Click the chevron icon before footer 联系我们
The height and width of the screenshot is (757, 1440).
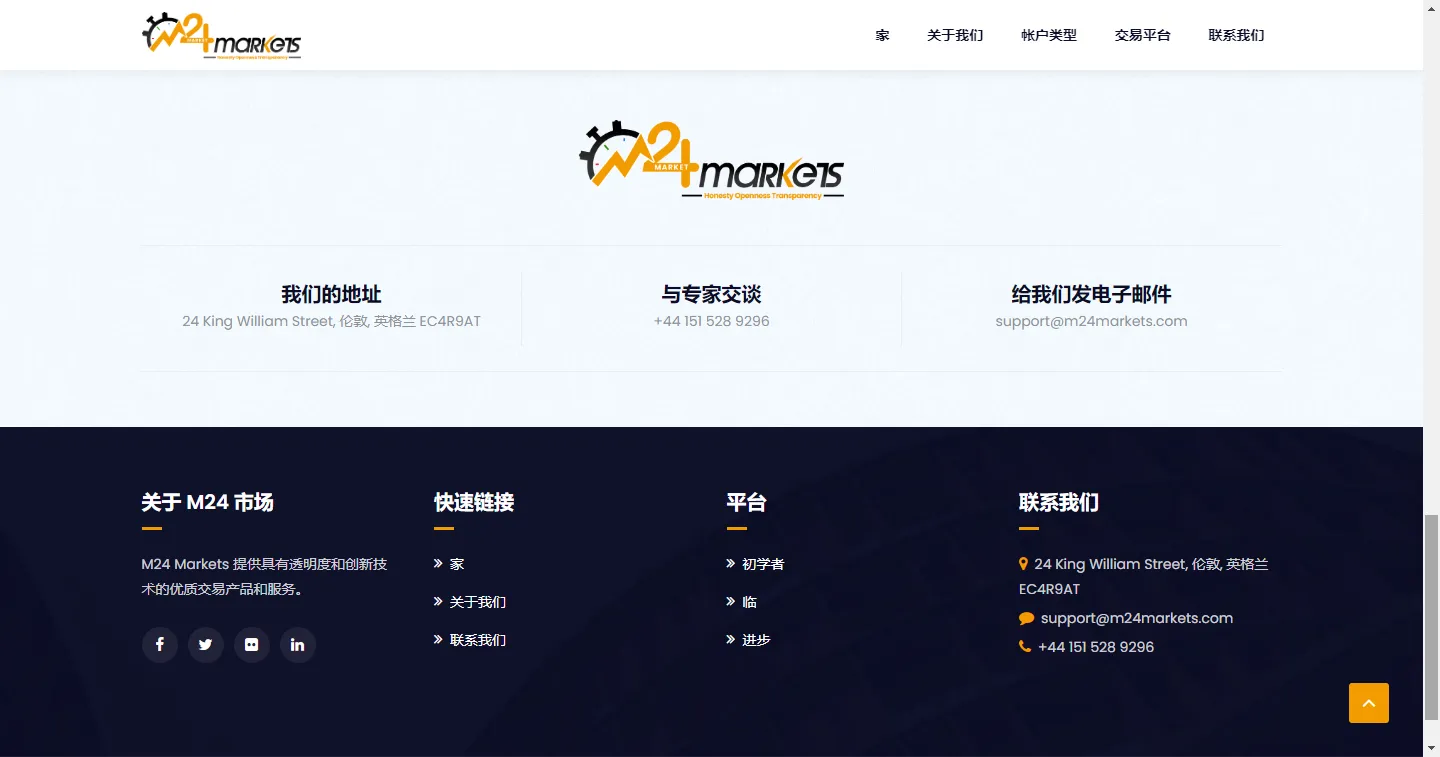pos(438,640)
